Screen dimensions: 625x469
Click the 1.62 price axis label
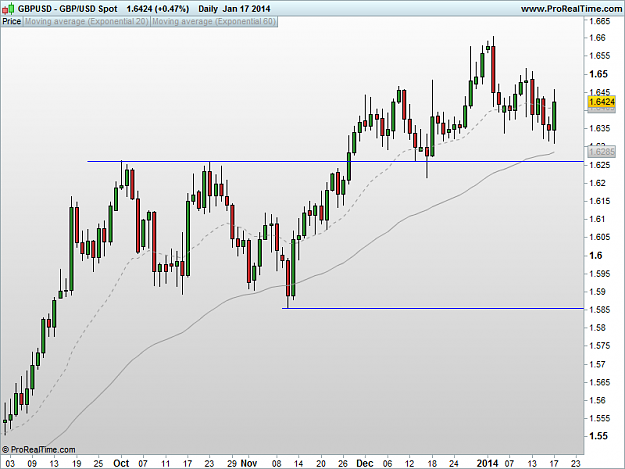click(597, 183)
